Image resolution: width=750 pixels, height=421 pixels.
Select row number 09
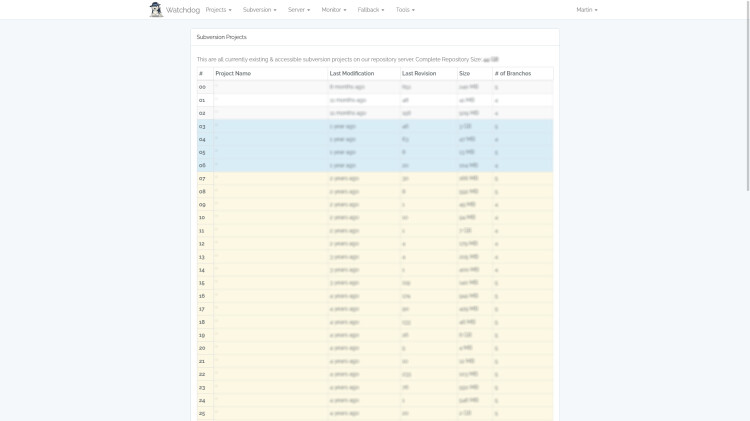tap(375, 204)
